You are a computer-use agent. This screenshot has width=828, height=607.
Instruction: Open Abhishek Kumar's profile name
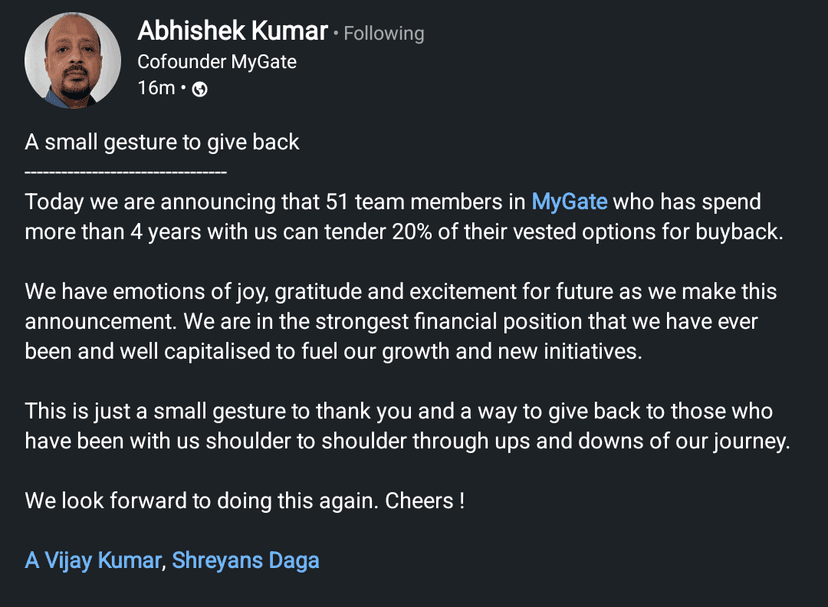232,32
